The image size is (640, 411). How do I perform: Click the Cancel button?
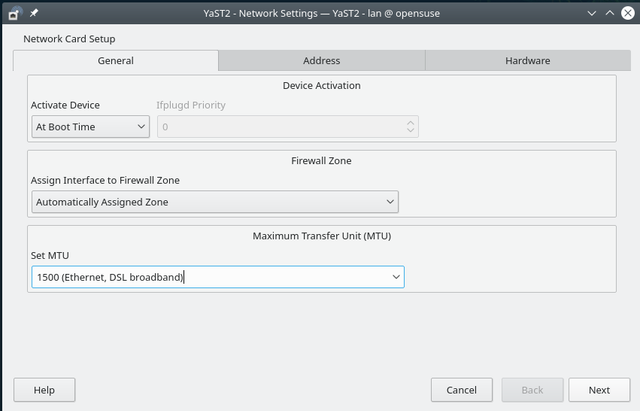tap(462, 390)
